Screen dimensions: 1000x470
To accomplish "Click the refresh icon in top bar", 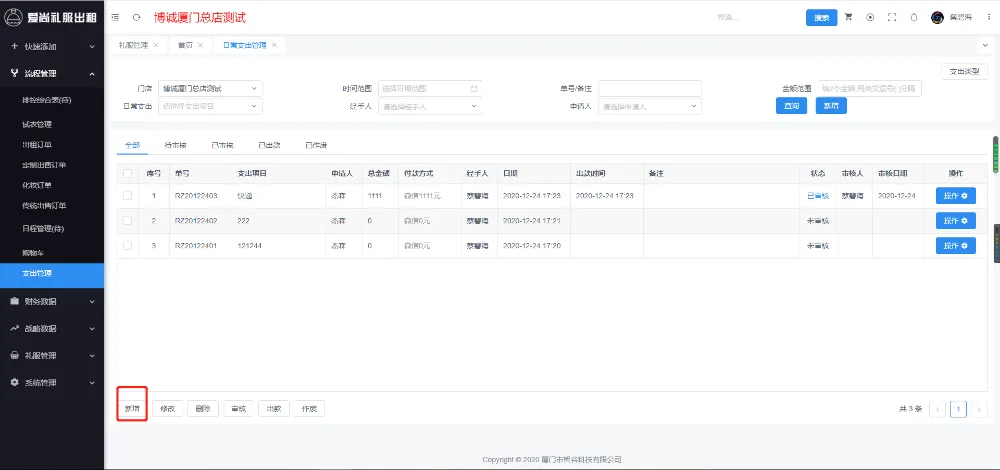I will pyautogui.click(x=136, y=18).
